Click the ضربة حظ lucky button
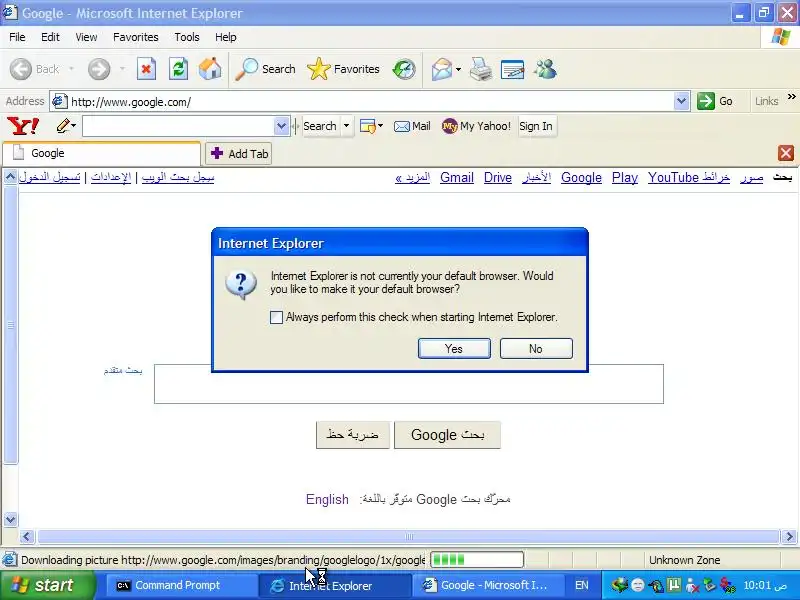The height and width of the screenshot is (600, 800). (353, 435)
